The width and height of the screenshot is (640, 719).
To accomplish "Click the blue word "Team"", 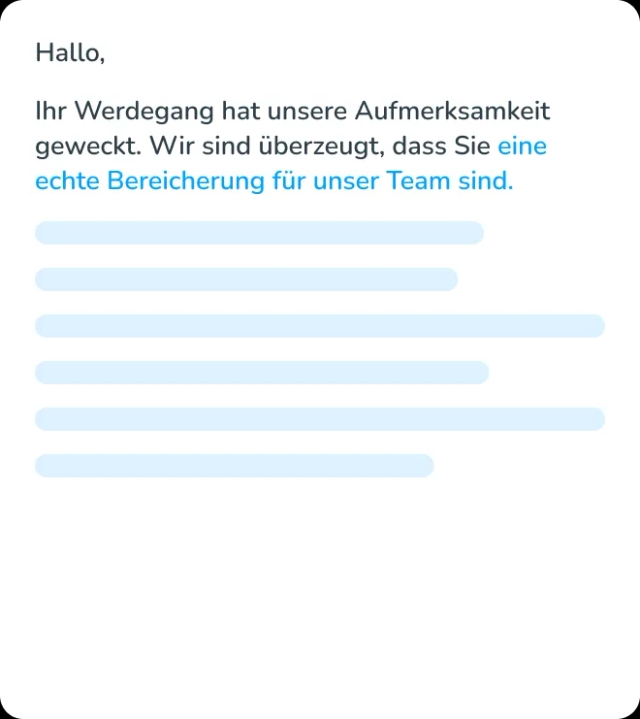I will 419,181.
